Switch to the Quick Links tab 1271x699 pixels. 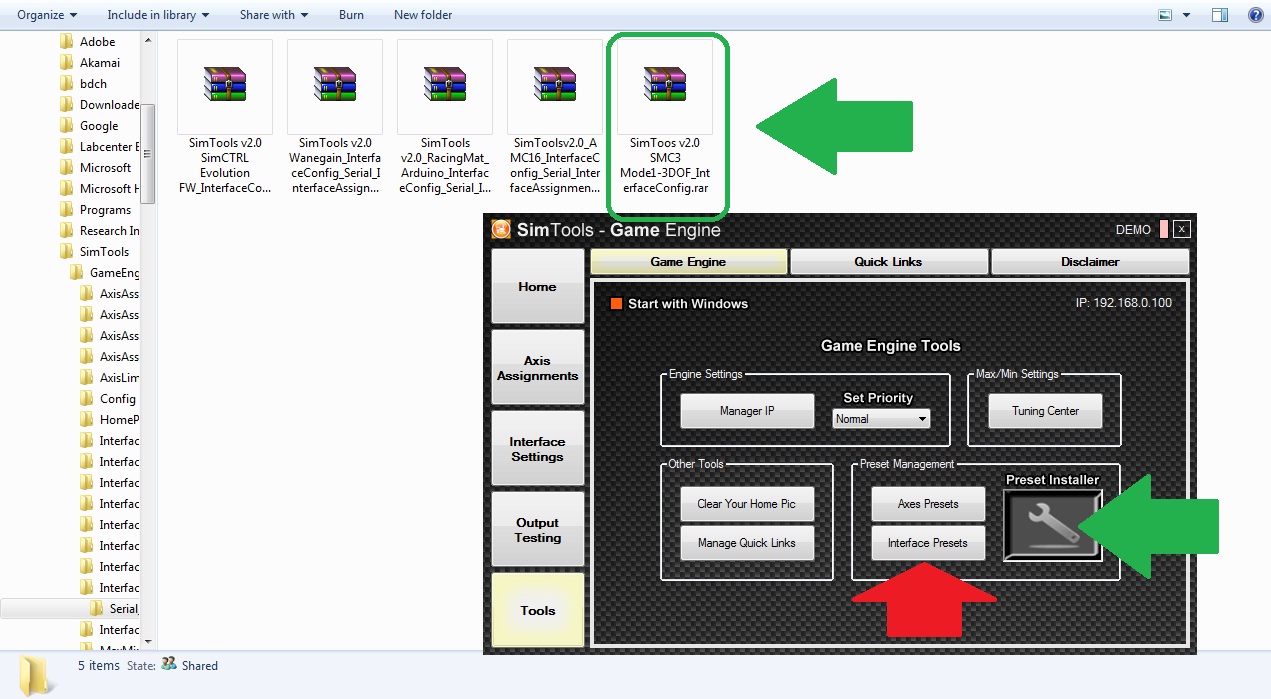(888, 262)
